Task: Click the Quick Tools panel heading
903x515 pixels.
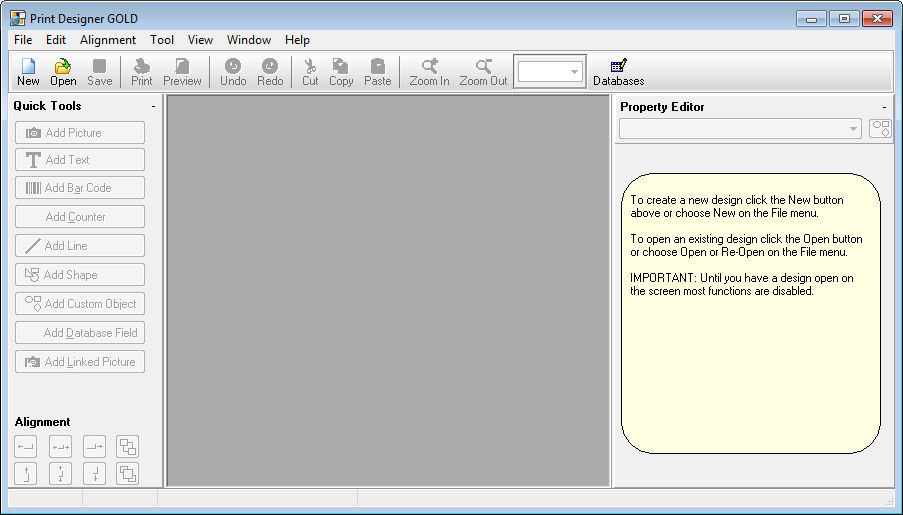Action: tap(47, 106)
